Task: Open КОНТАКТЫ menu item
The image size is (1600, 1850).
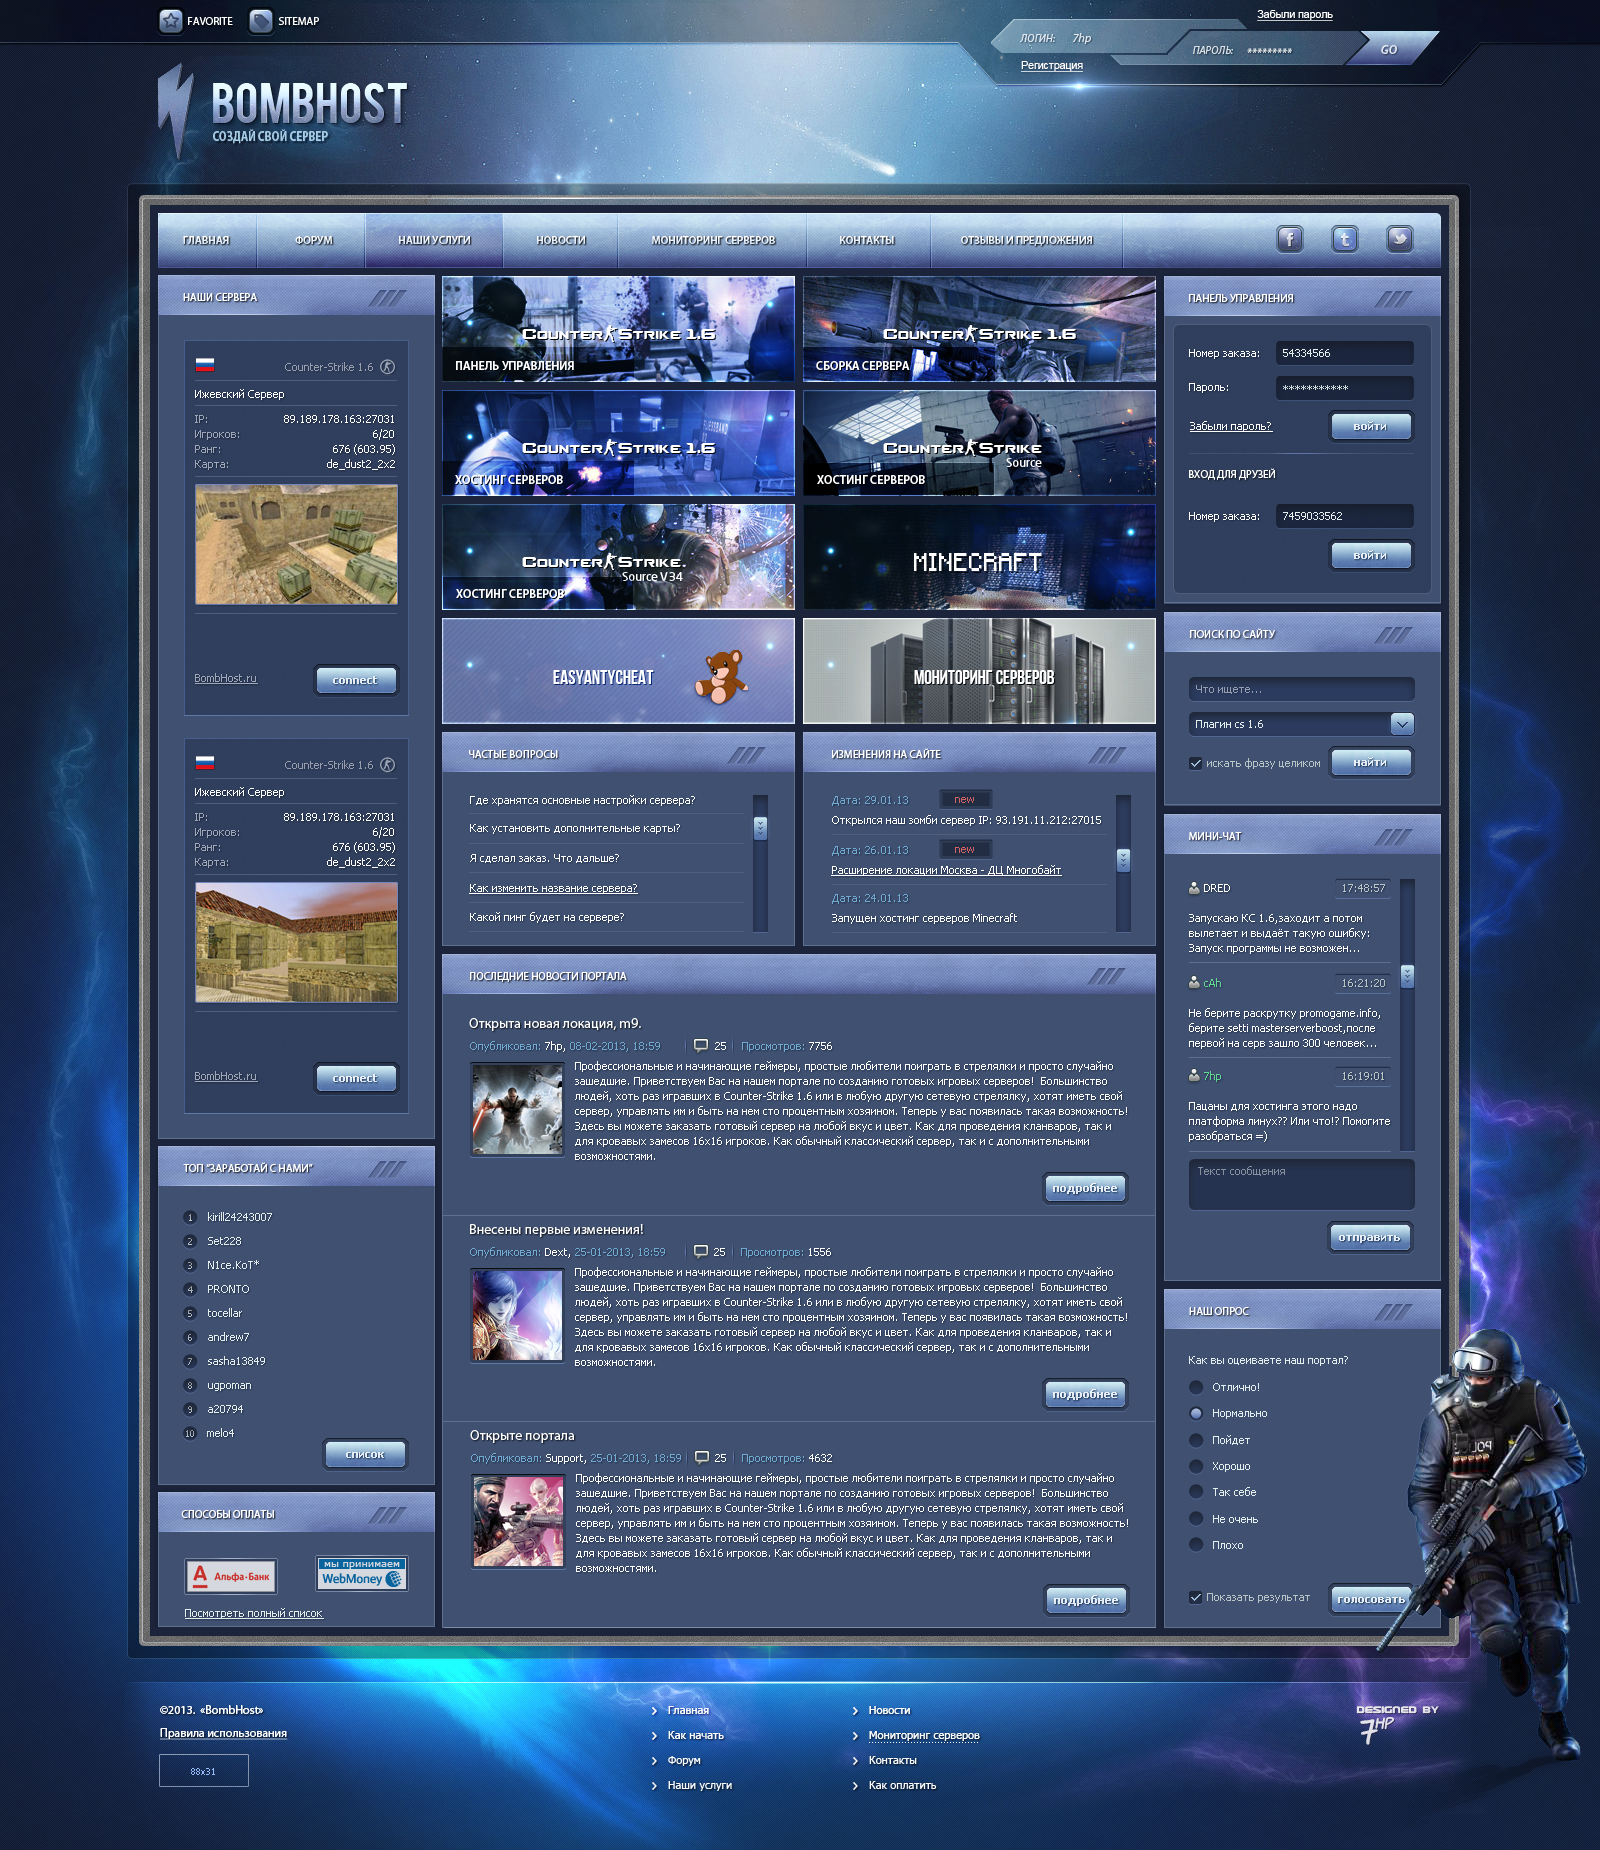Action: tap(867, 240)
